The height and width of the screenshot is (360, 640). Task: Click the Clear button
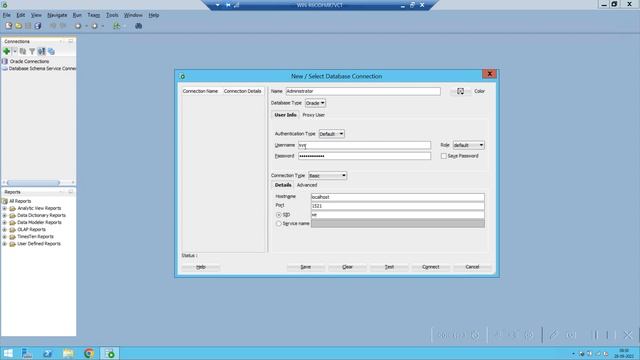(347, 267)
